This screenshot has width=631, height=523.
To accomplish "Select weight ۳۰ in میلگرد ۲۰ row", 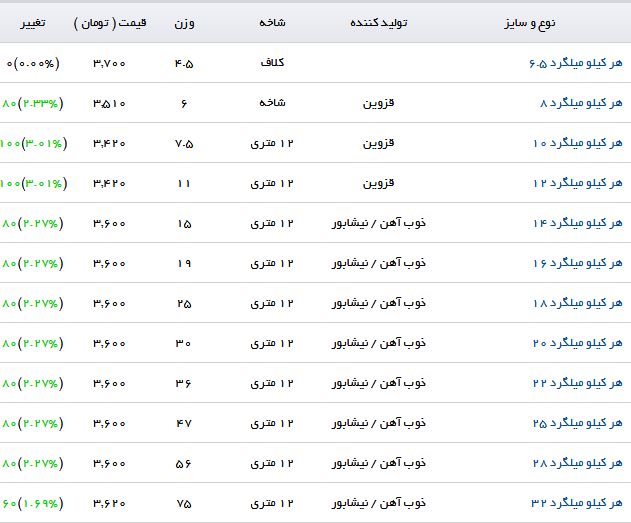I will 184,344.
